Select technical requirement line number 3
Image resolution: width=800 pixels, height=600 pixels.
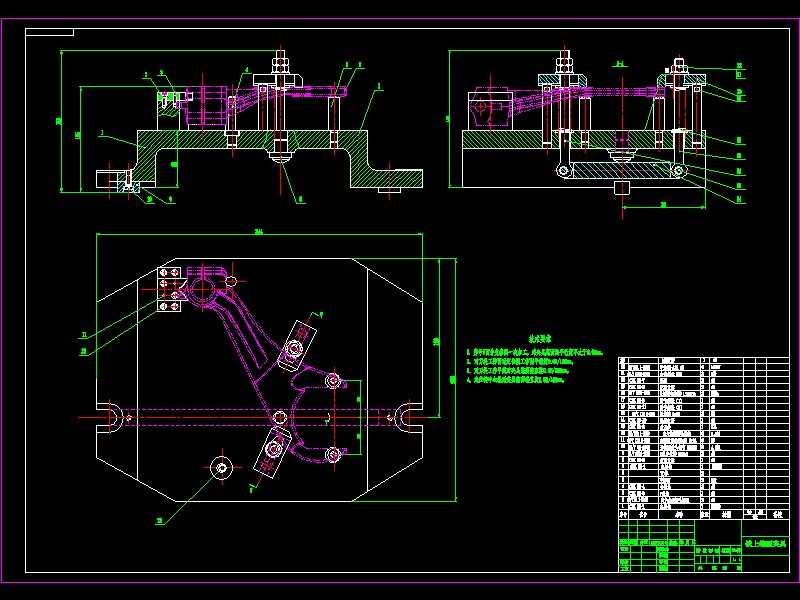click(518, 370)
